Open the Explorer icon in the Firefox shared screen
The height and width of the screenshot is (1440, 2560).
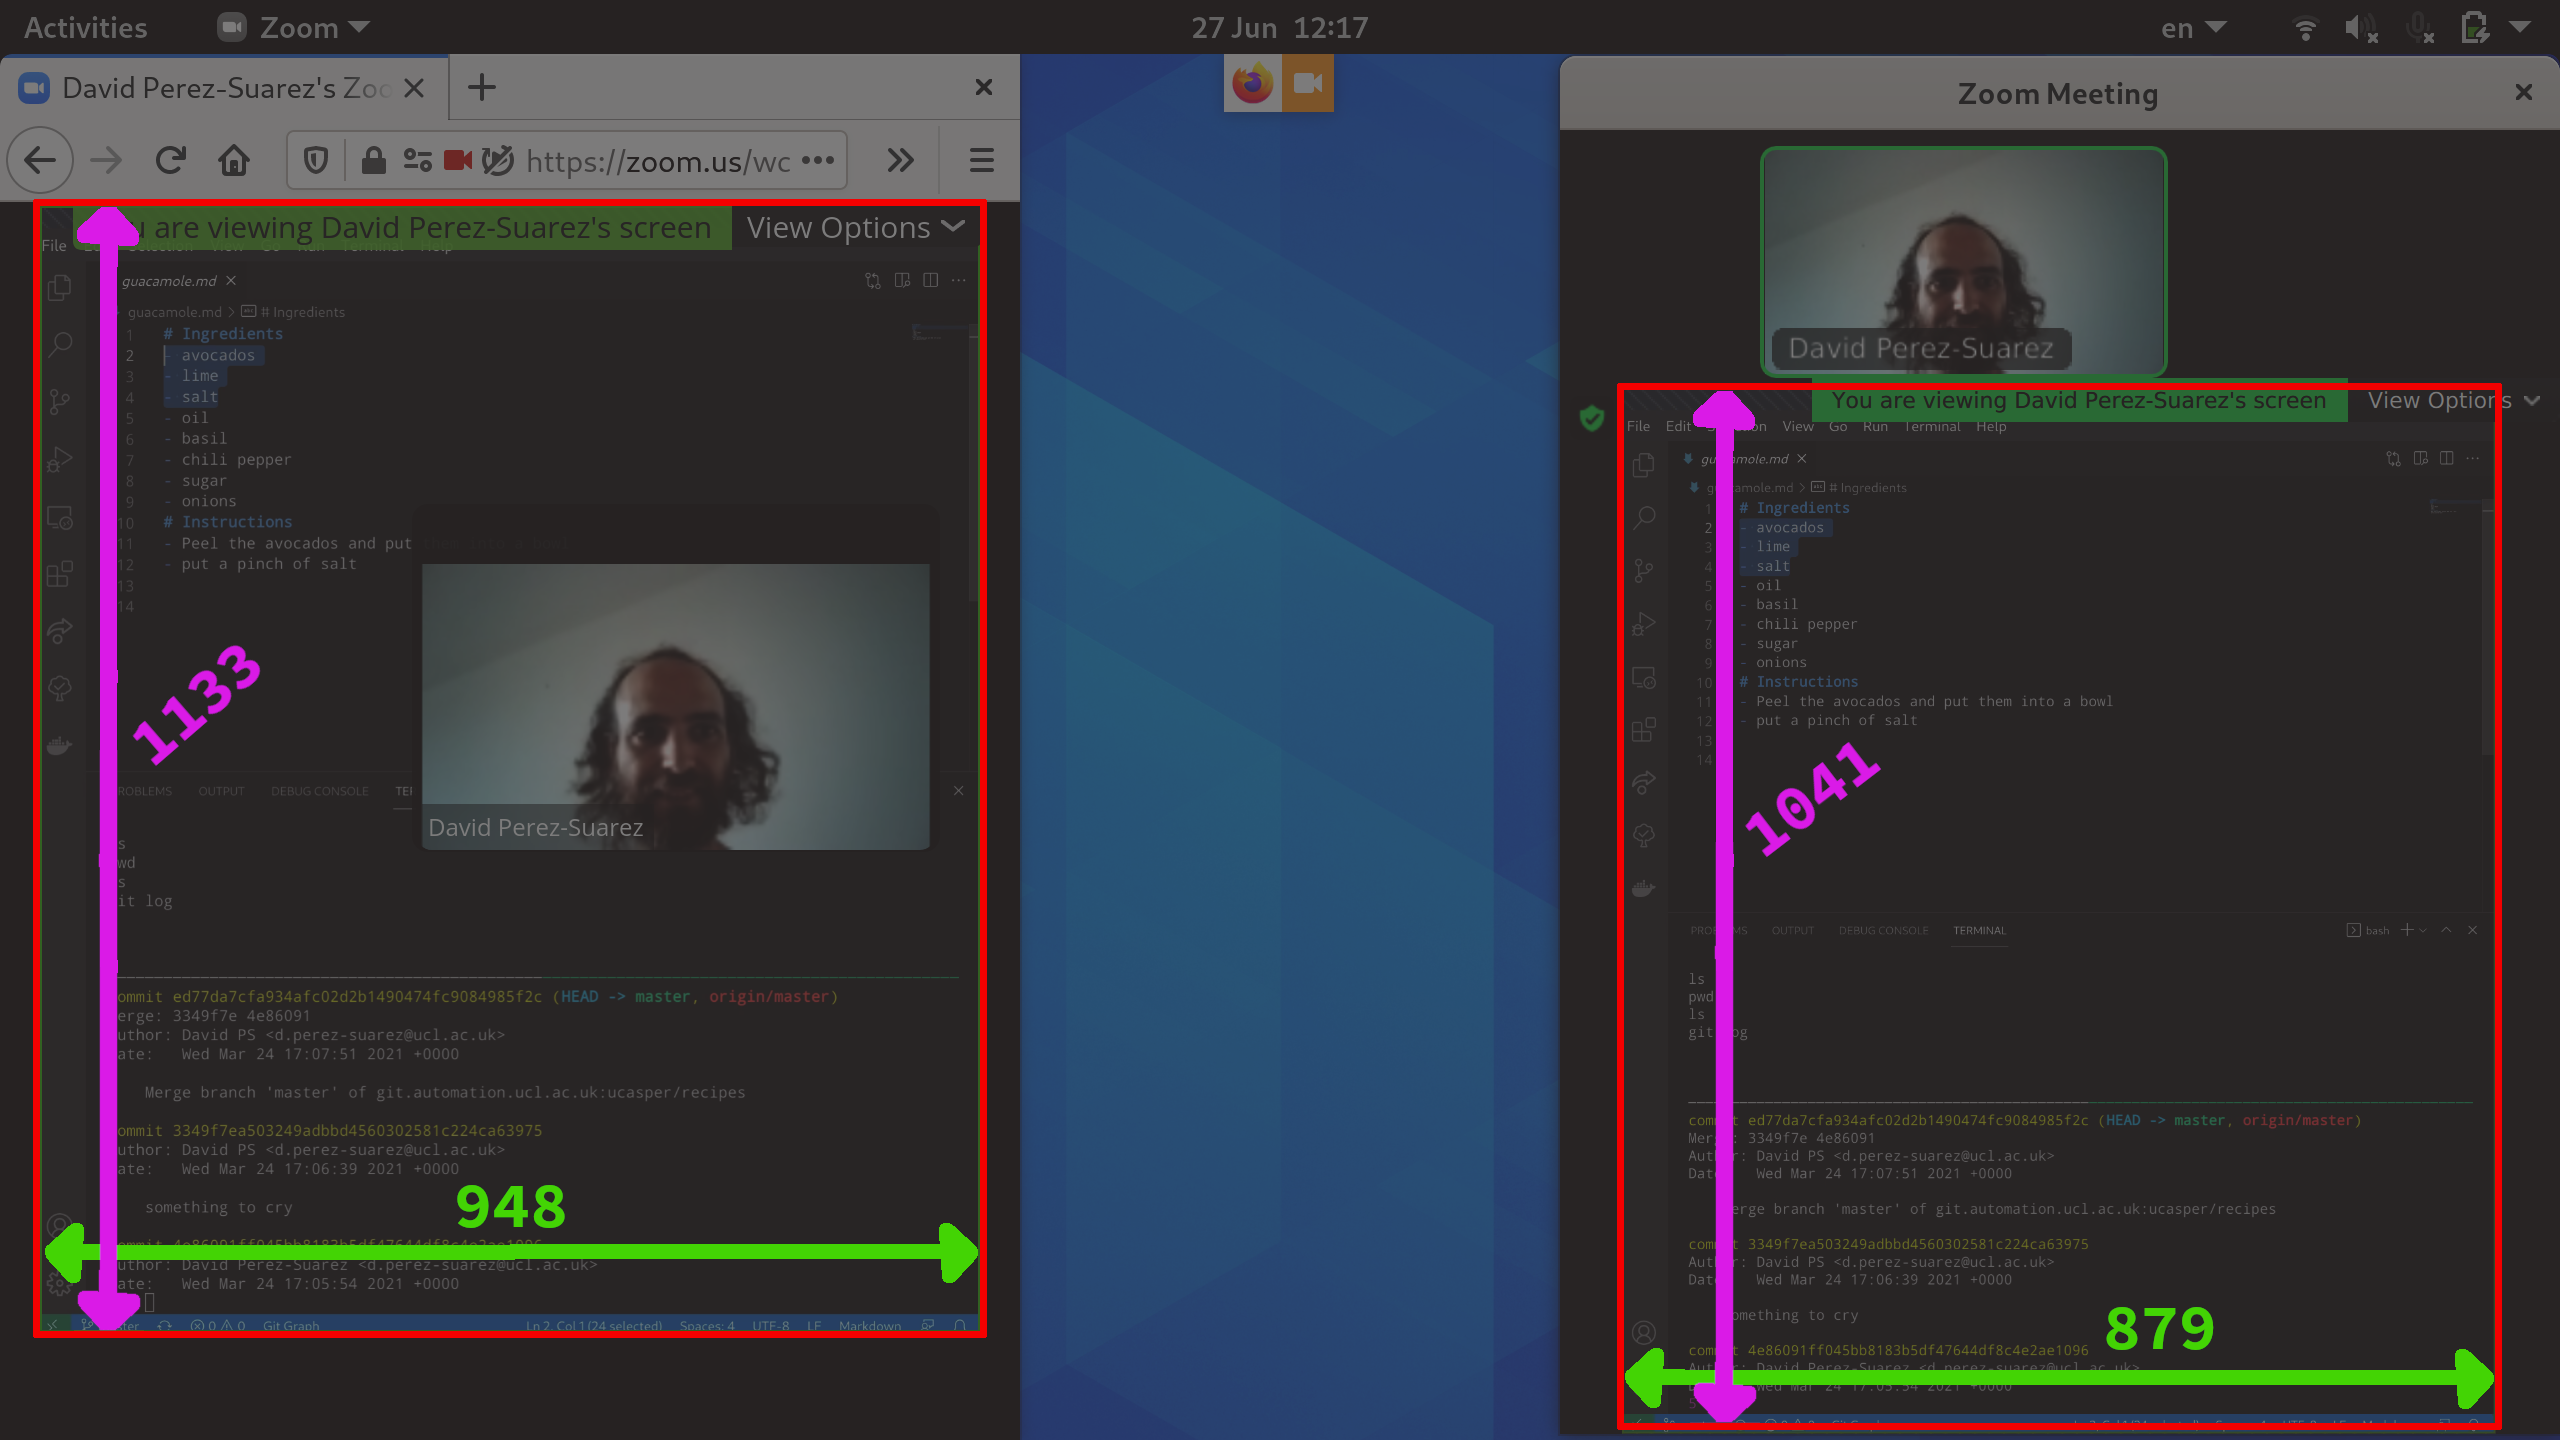pos(60,289)
